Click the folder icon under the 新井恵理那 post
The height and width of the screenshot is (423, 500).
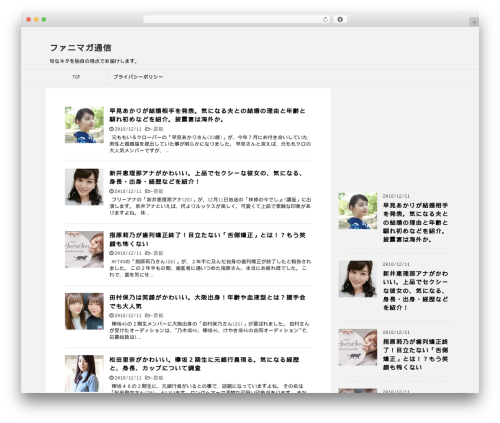[x=147, y=191]
